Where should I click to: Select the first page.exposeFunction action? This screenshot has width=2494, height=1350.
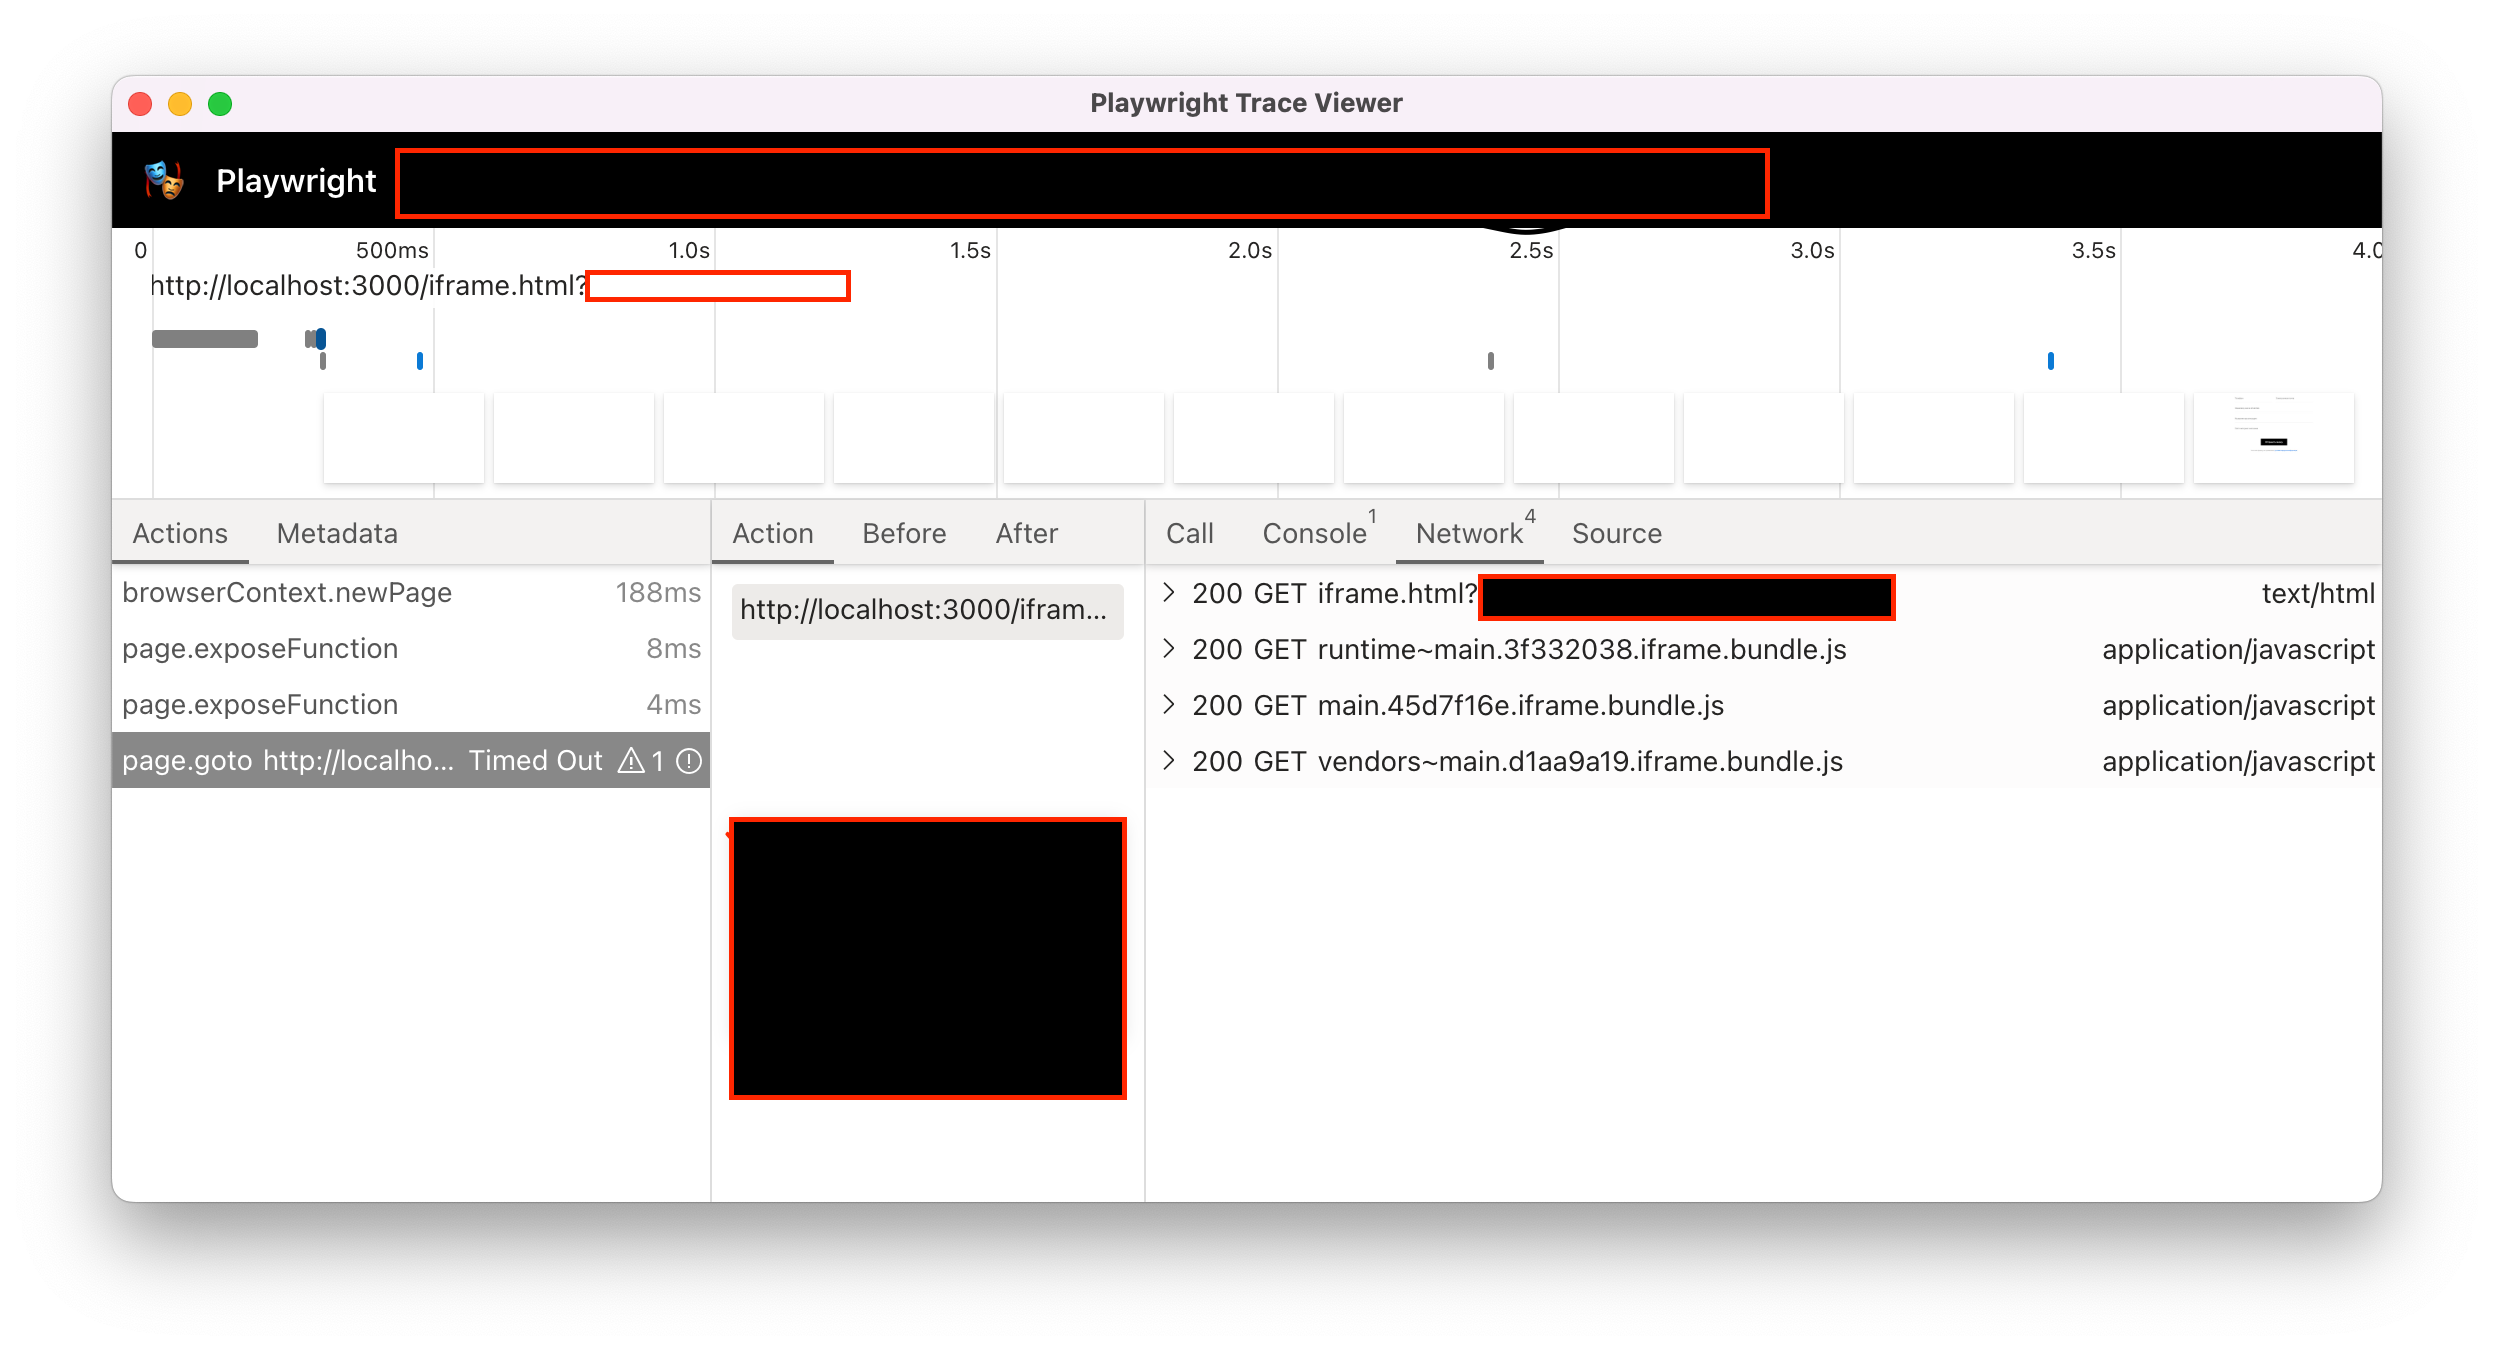pos(260,648)
